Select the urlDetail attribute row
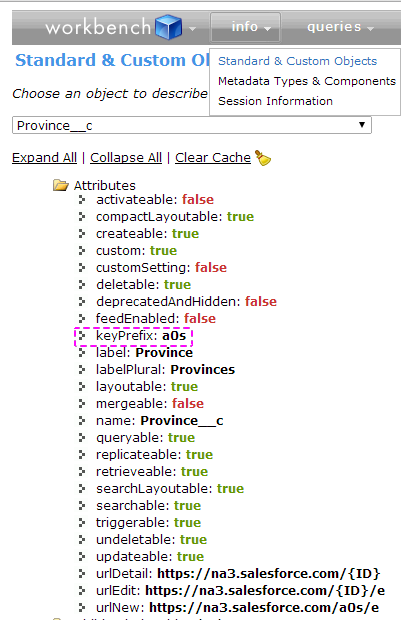 click(238, 573)
